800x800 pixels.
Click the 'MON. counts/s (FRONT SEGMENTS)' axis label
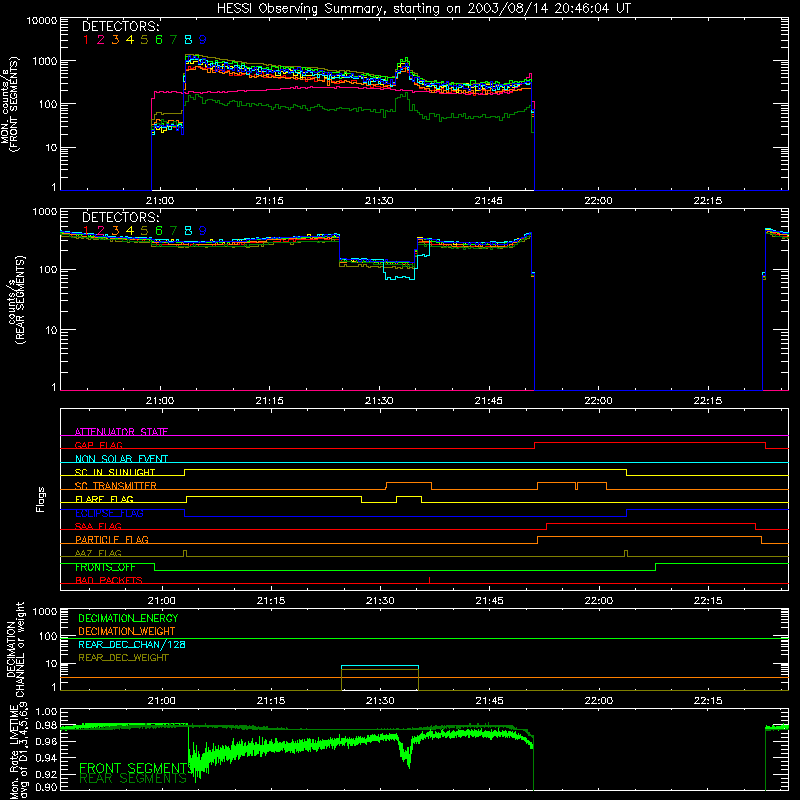click(9, 104)
